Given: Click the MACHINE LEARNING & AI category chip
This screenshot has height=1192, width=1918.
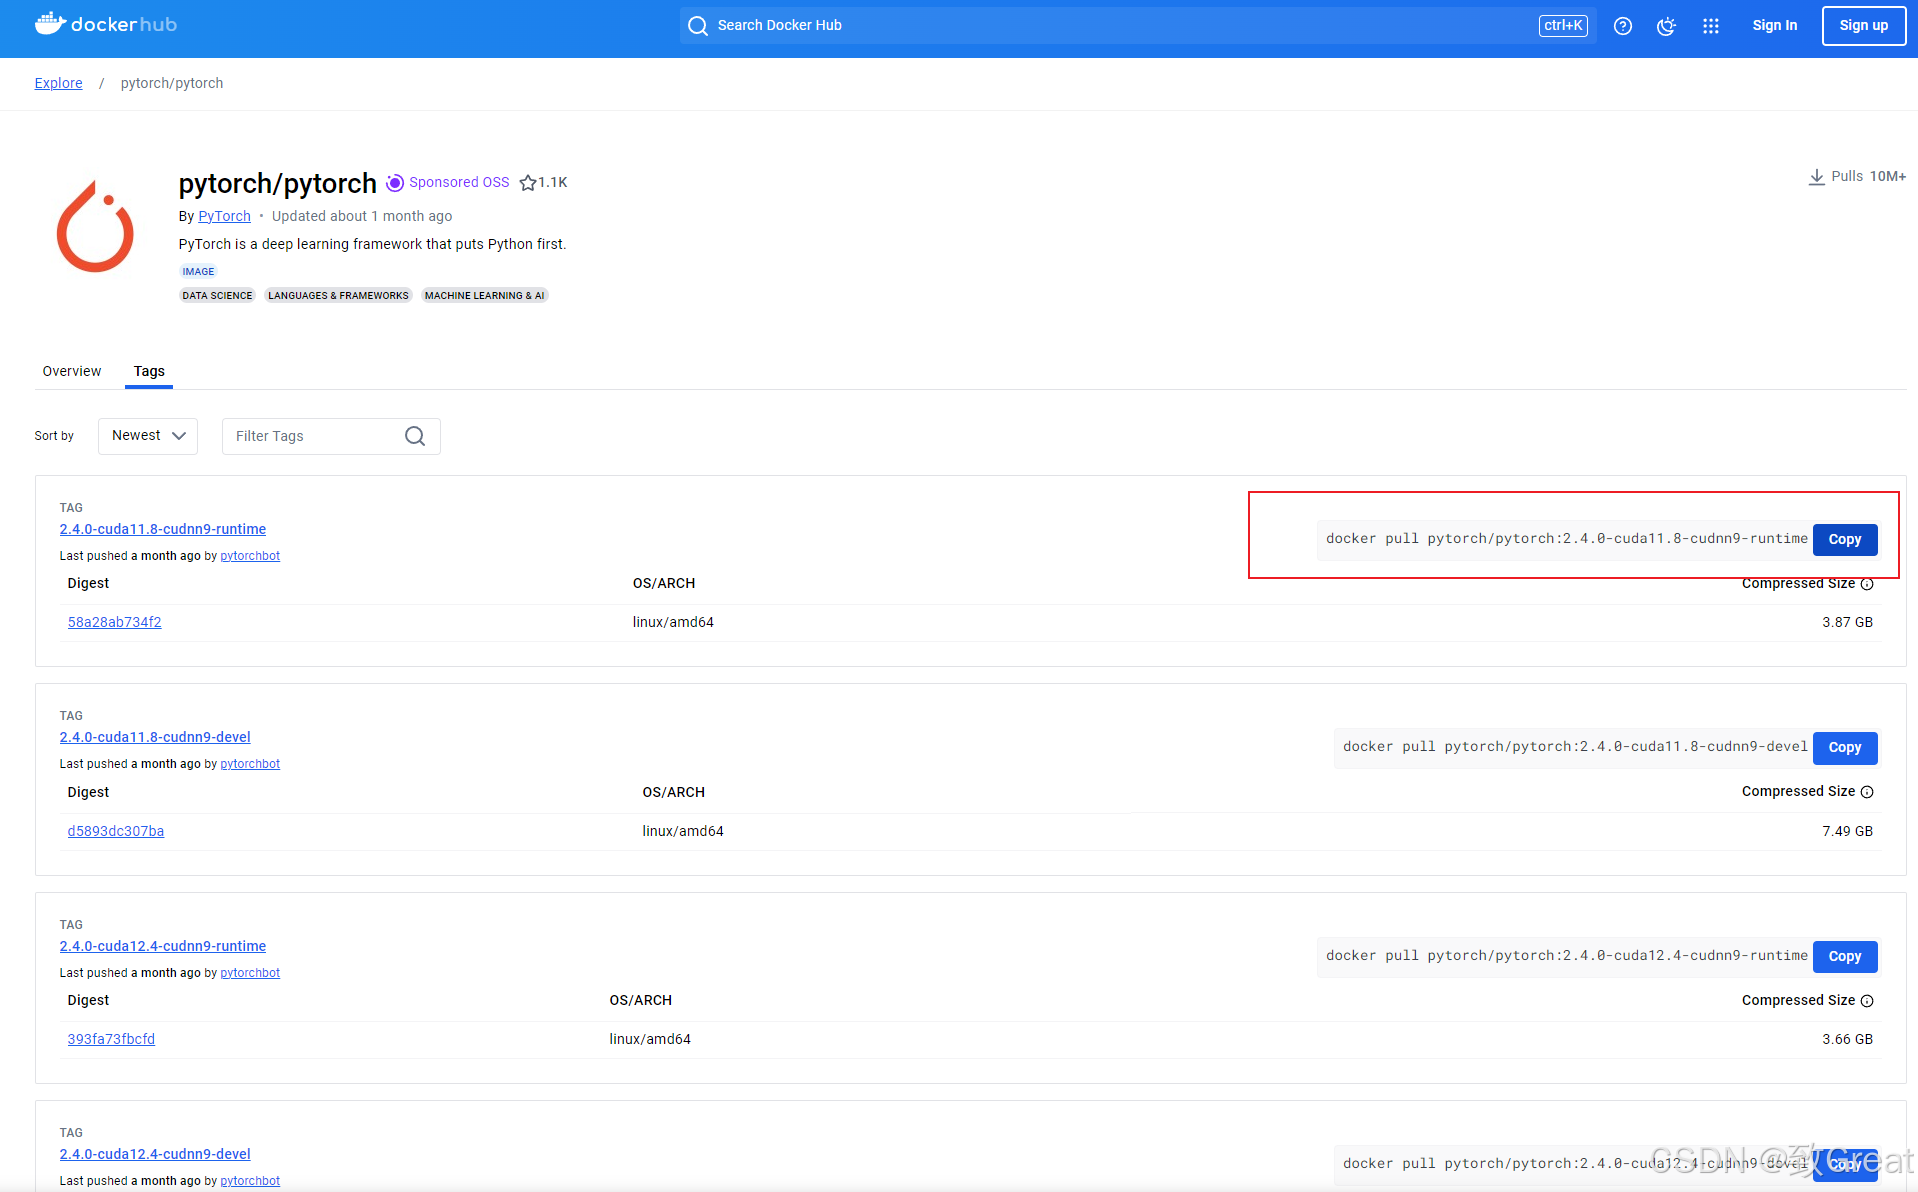Looking at the screenshot, I should 484,296.
